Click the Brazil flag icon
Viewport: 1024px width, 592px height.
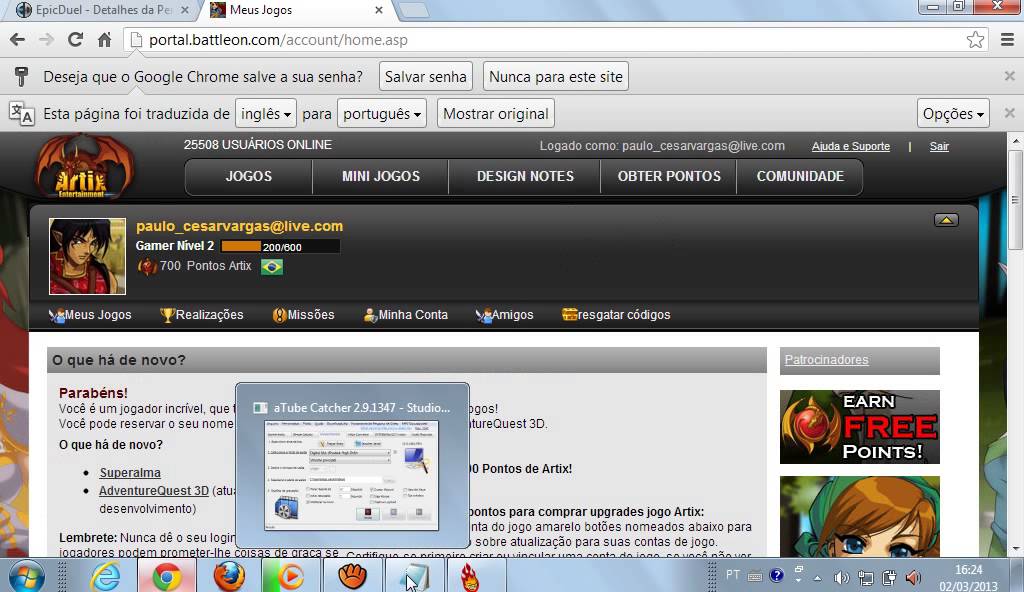coord(272,267)
